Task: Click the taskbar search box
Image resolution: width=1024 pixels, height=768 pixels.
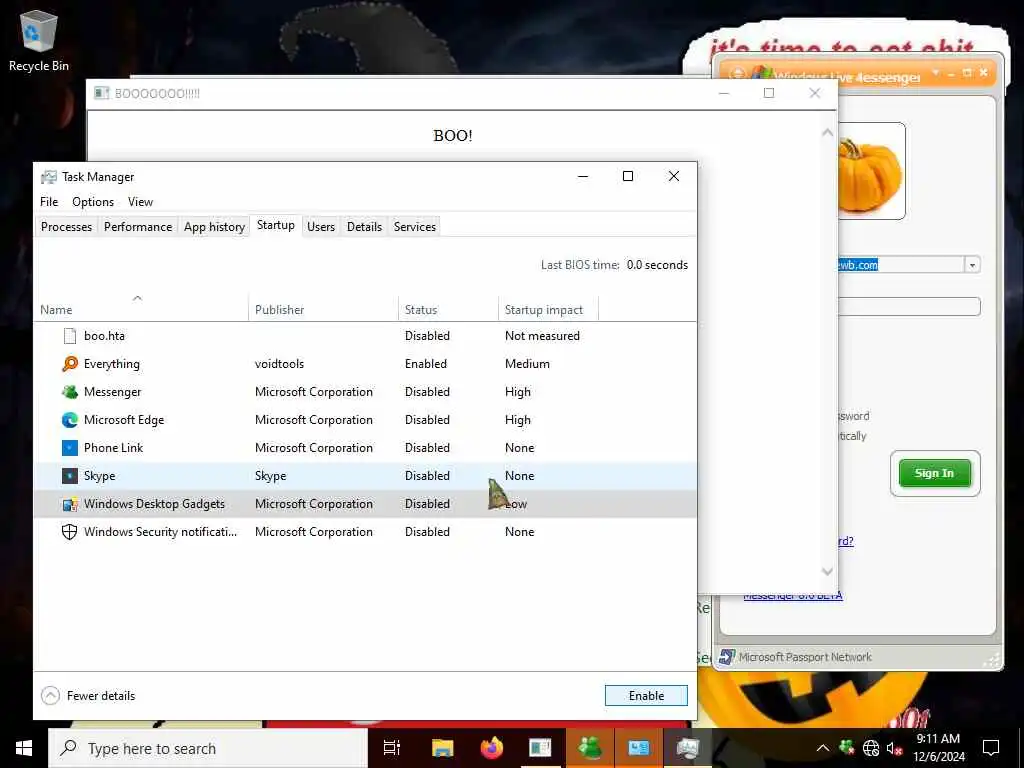Action: [x=208, y=748]
